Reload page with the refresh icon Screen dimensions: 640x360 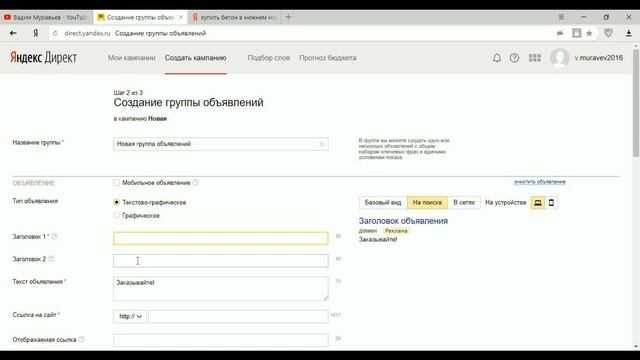click(x=55, y=33)
